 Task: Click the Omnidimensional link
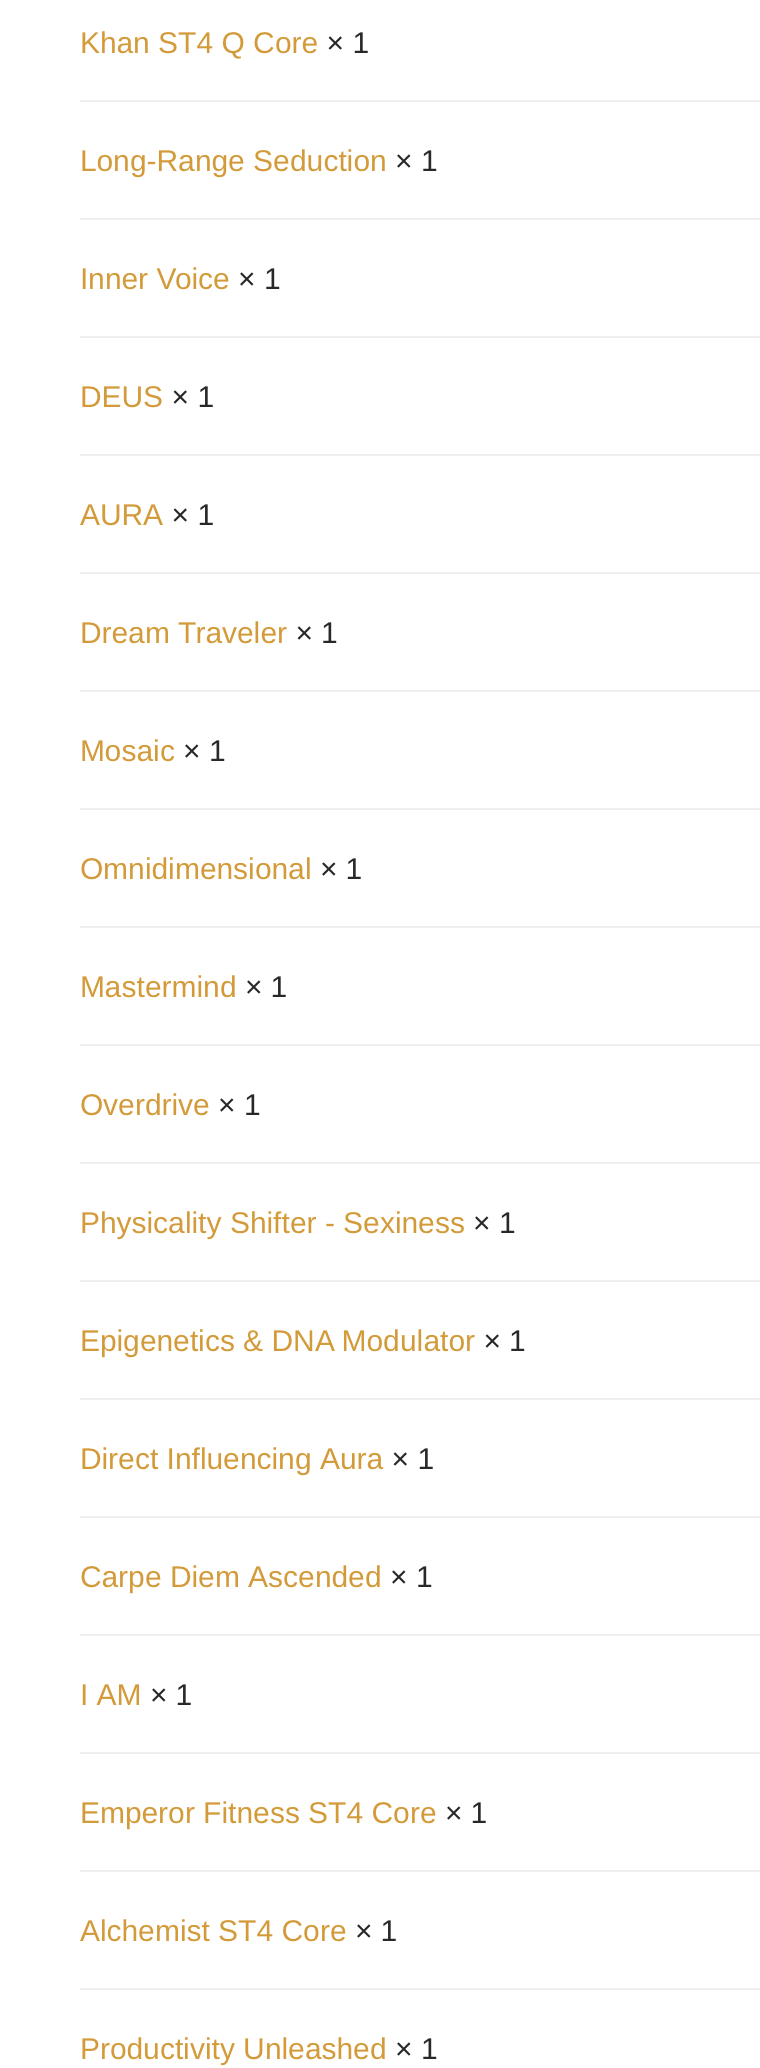[196, 869]
